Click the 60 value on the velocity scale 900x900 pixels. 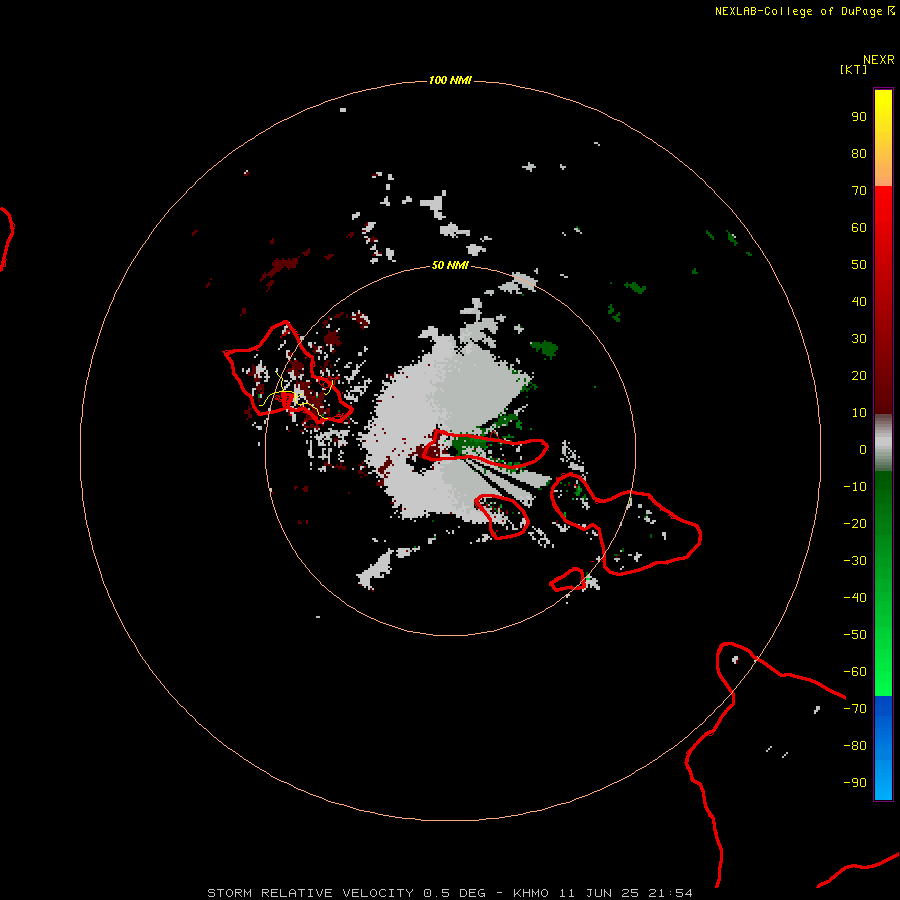(859, 228)
